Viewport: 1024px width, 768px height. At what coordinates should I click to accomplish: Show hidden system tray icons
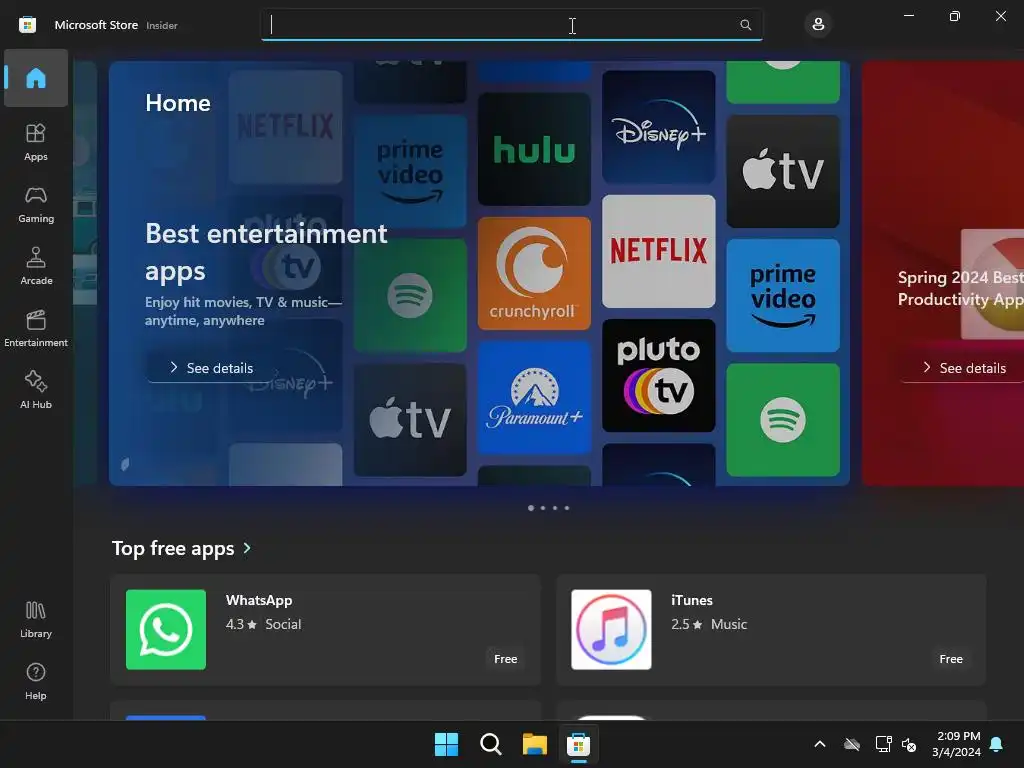pyautogui.click(x=820, y=744)
